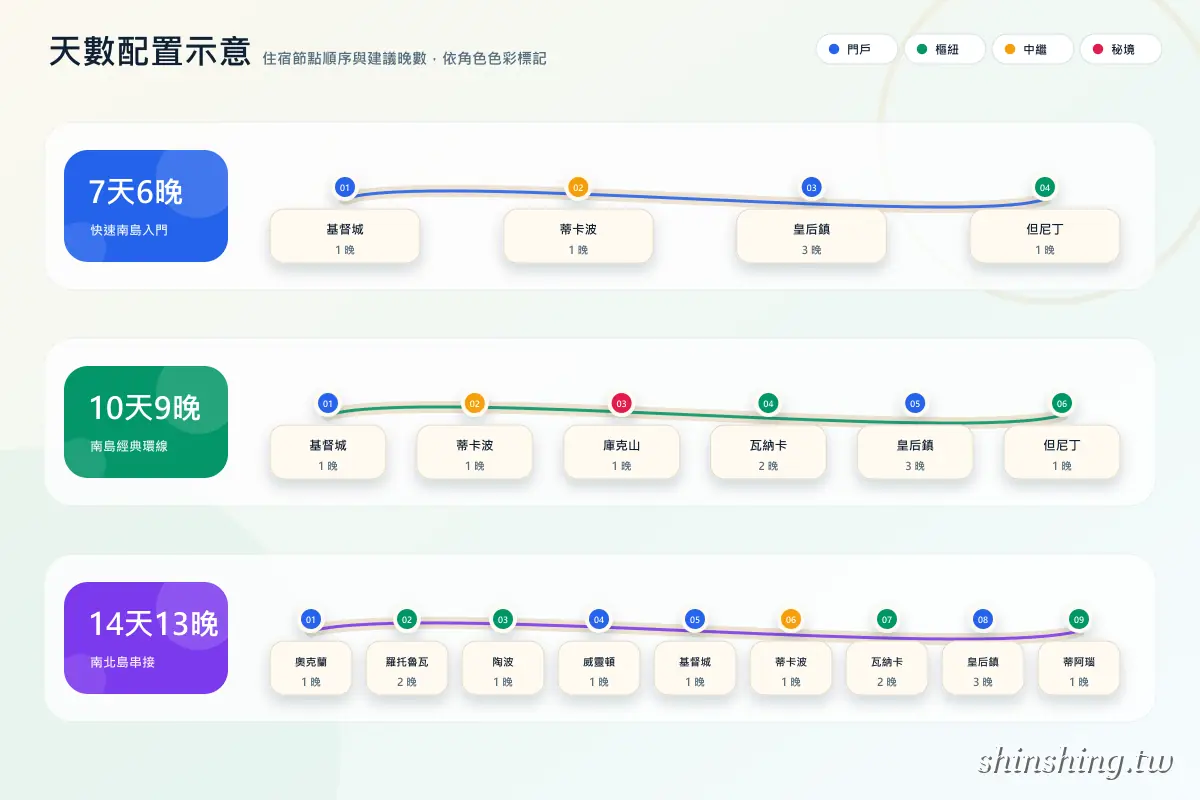
Task: Select 蒂卡波 stop card in 14天13晚 row
Action: tap(791, 668)
